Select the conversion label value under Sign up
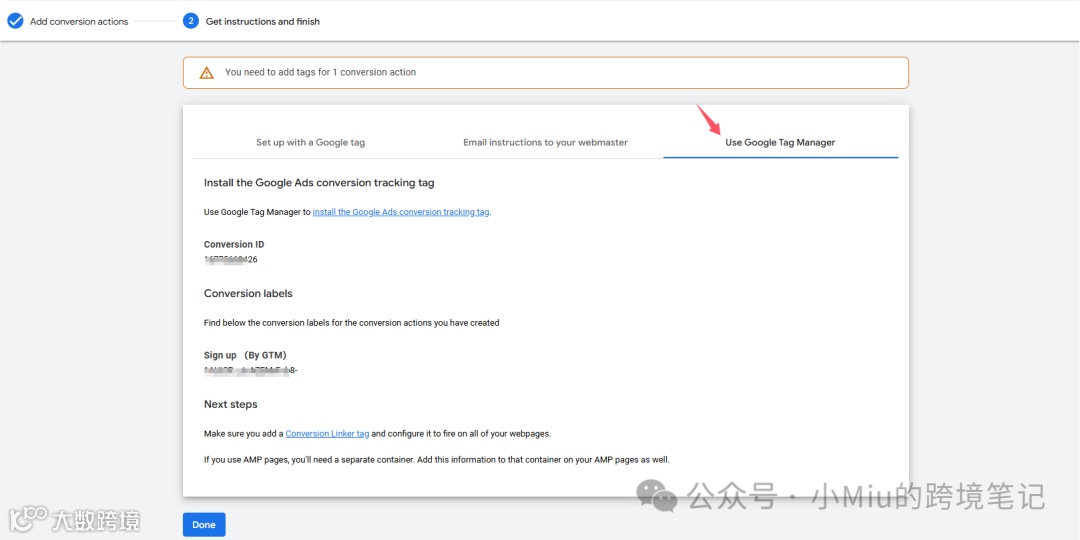 (x=251, y=371)
